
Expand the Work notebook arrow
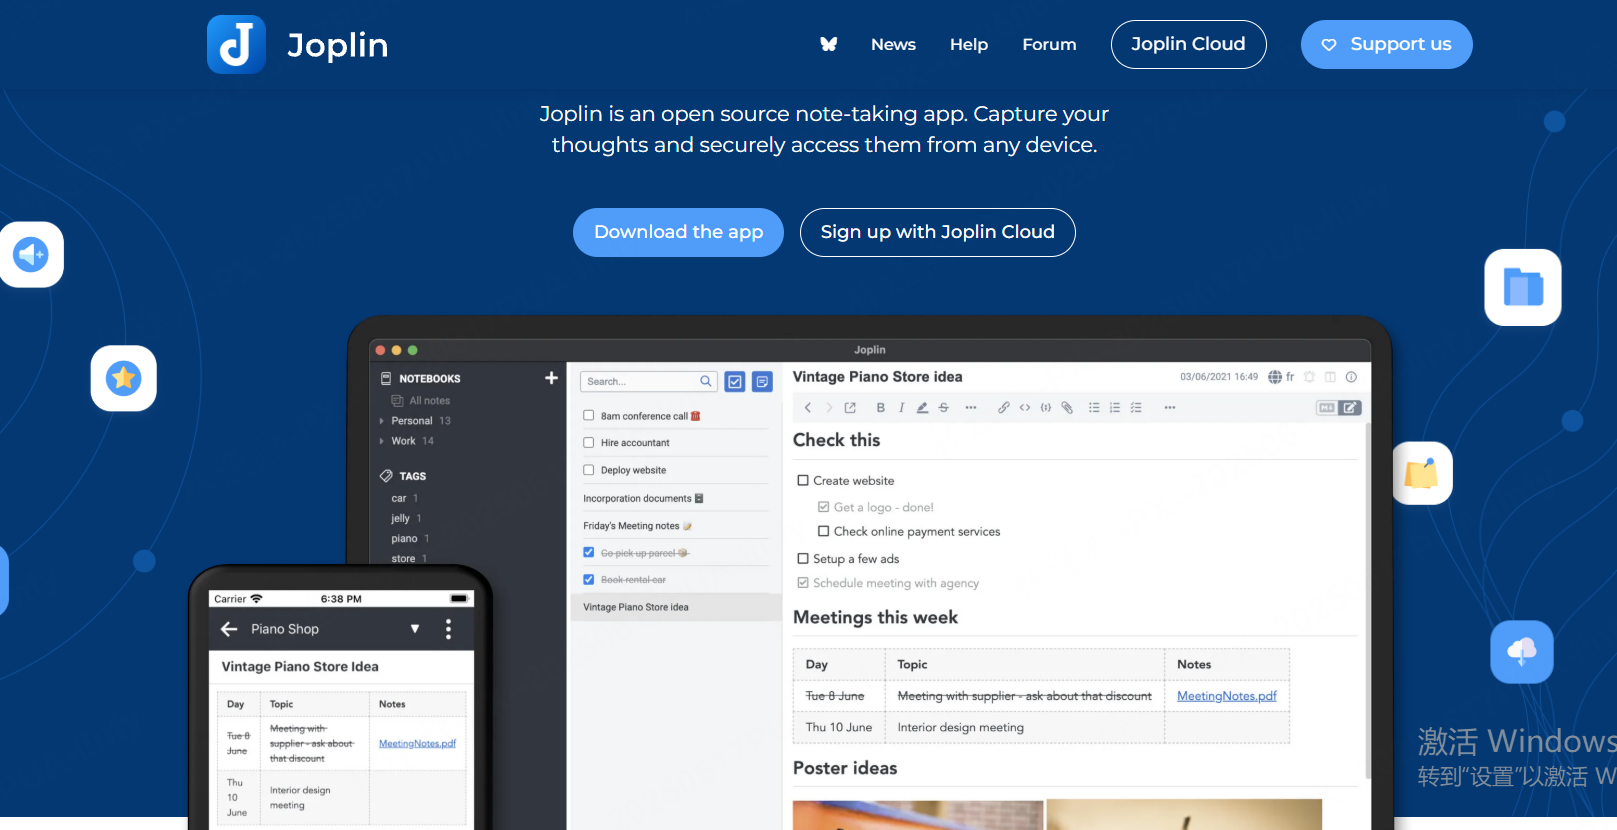382,441
